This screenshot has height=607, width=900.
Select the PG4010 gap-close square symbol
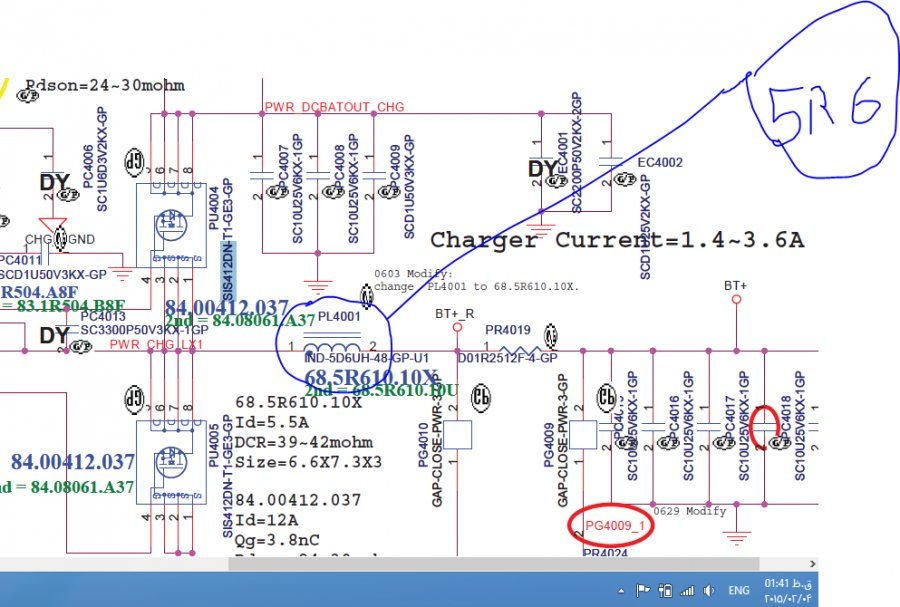click(457, 434)
